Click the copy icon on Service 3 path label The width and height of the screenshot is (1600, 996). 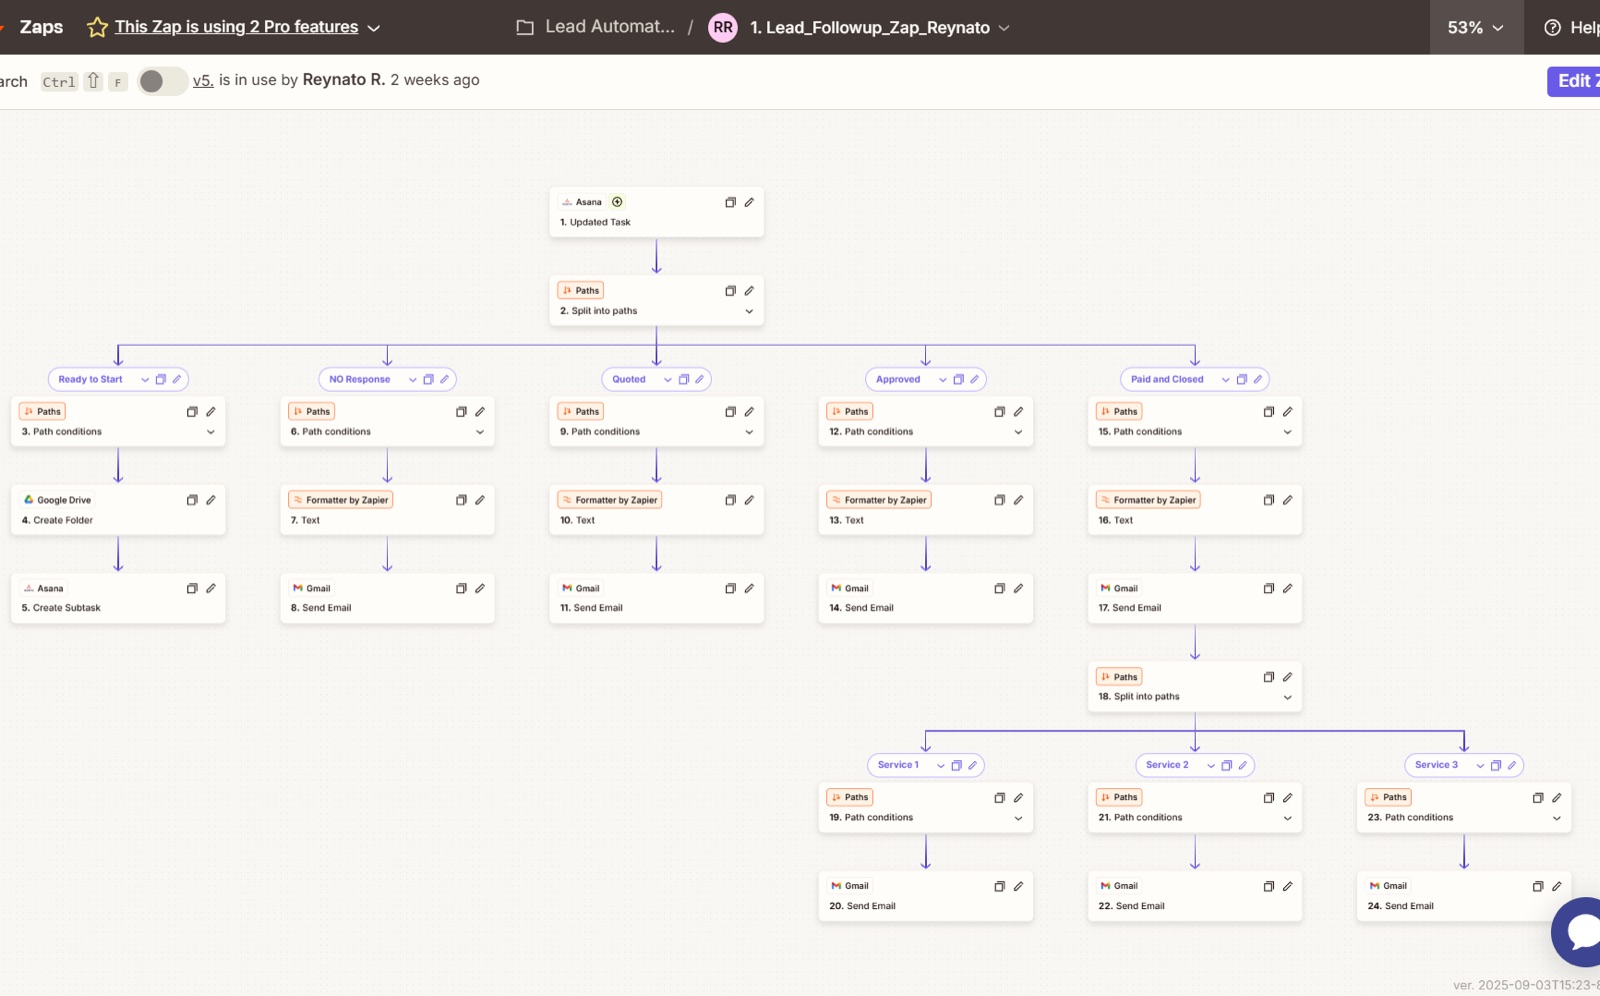point(1496,765)
